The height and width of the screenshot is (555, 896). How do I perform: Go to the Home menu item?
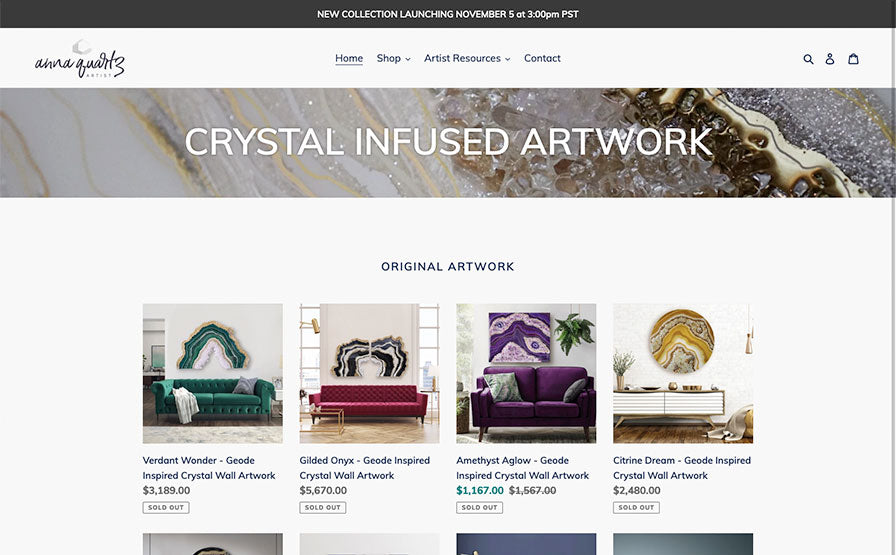pos(349,58)
